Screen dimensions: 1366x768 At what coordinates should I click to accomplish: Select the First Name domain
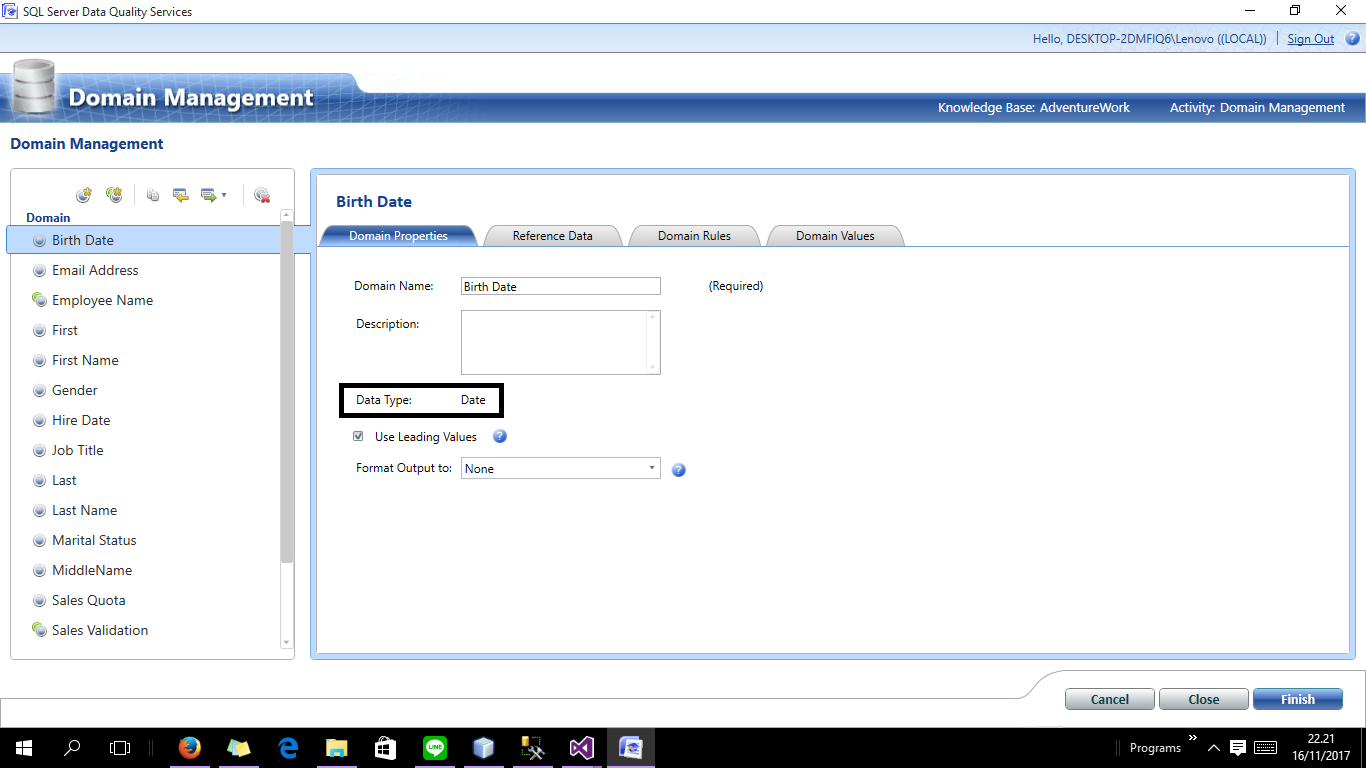[85, 360]
